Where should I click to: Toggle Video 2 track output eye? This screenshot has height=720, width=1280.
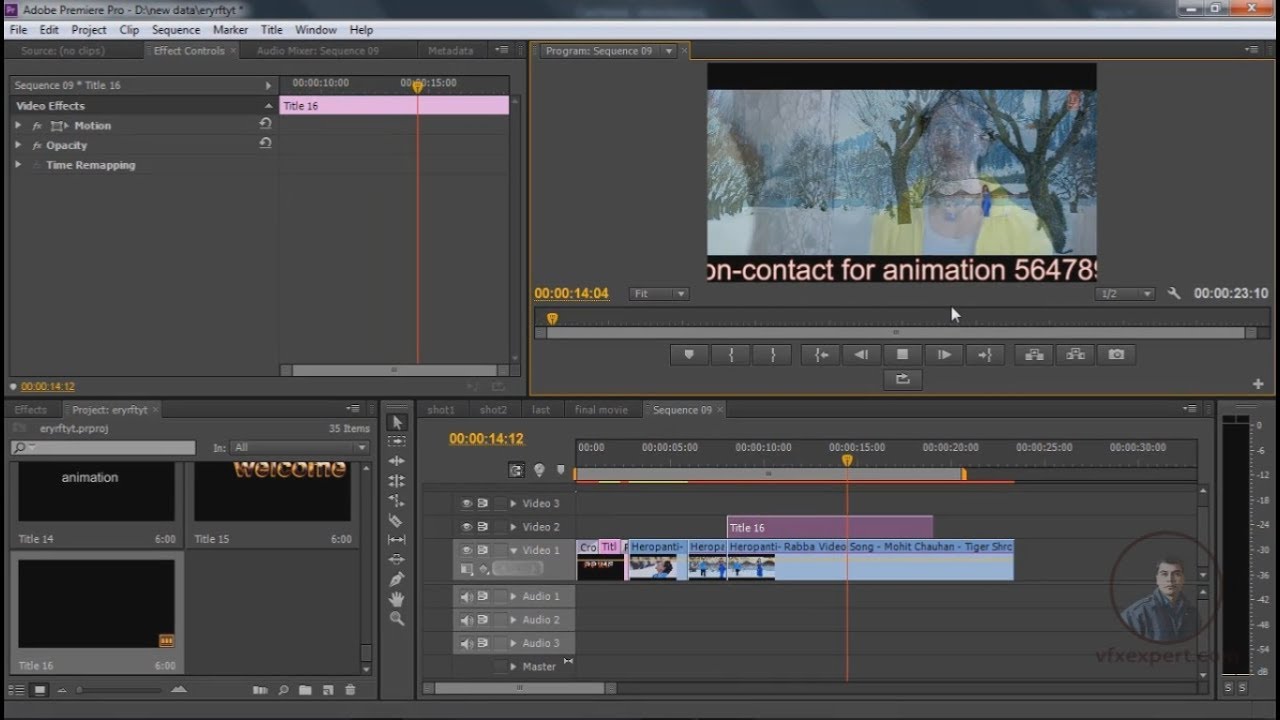(x=467, y=527)
